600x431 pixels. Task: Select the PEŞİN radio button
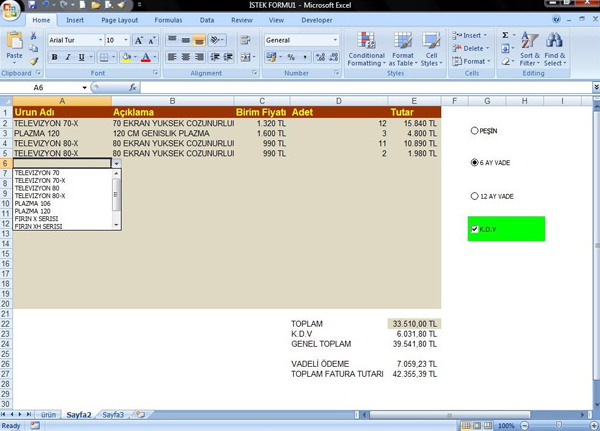(474, 130)
